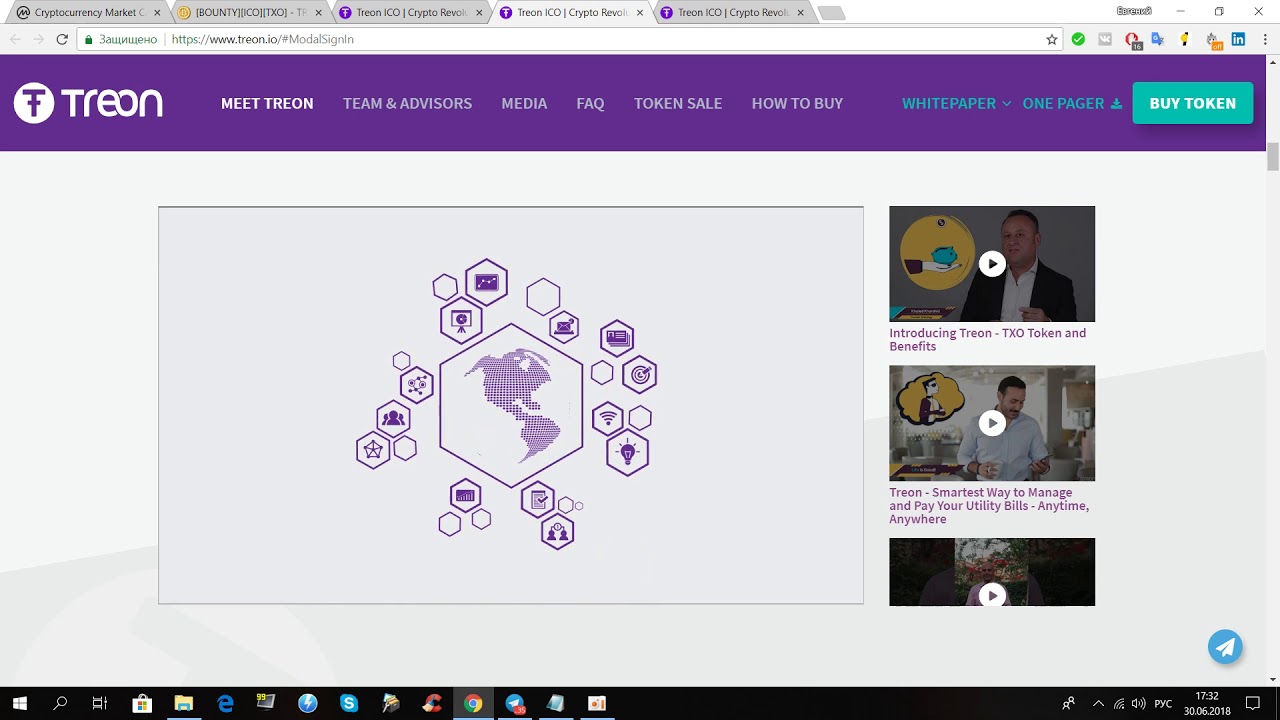Open File Explorer from the taskbar
Screen dimensions: 1280x720
(x=184, y=703)
